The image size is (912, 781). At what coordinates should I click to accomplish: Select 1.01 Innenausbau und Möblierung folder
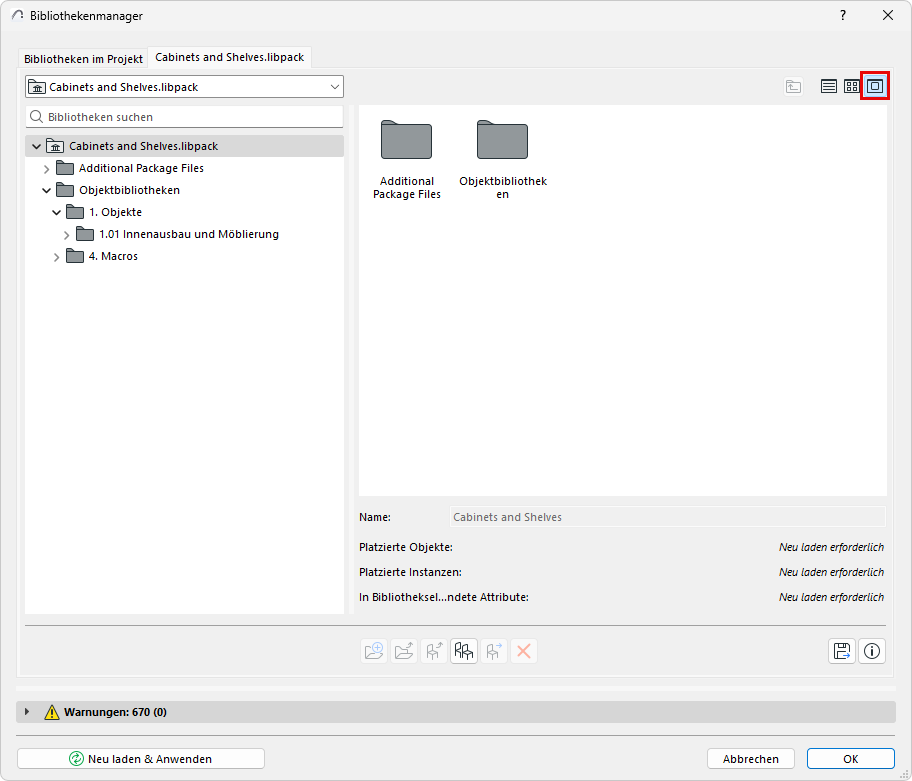pos(188,234)
